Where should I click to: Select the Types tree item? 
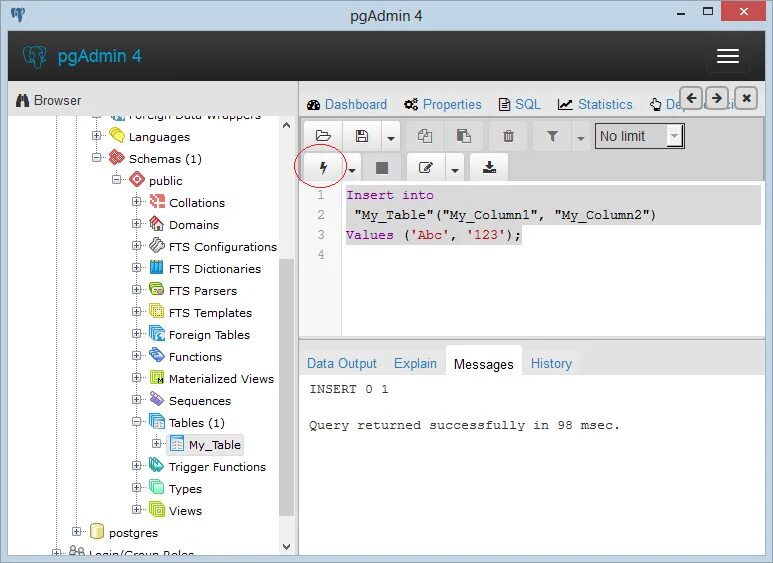[185, 489]
